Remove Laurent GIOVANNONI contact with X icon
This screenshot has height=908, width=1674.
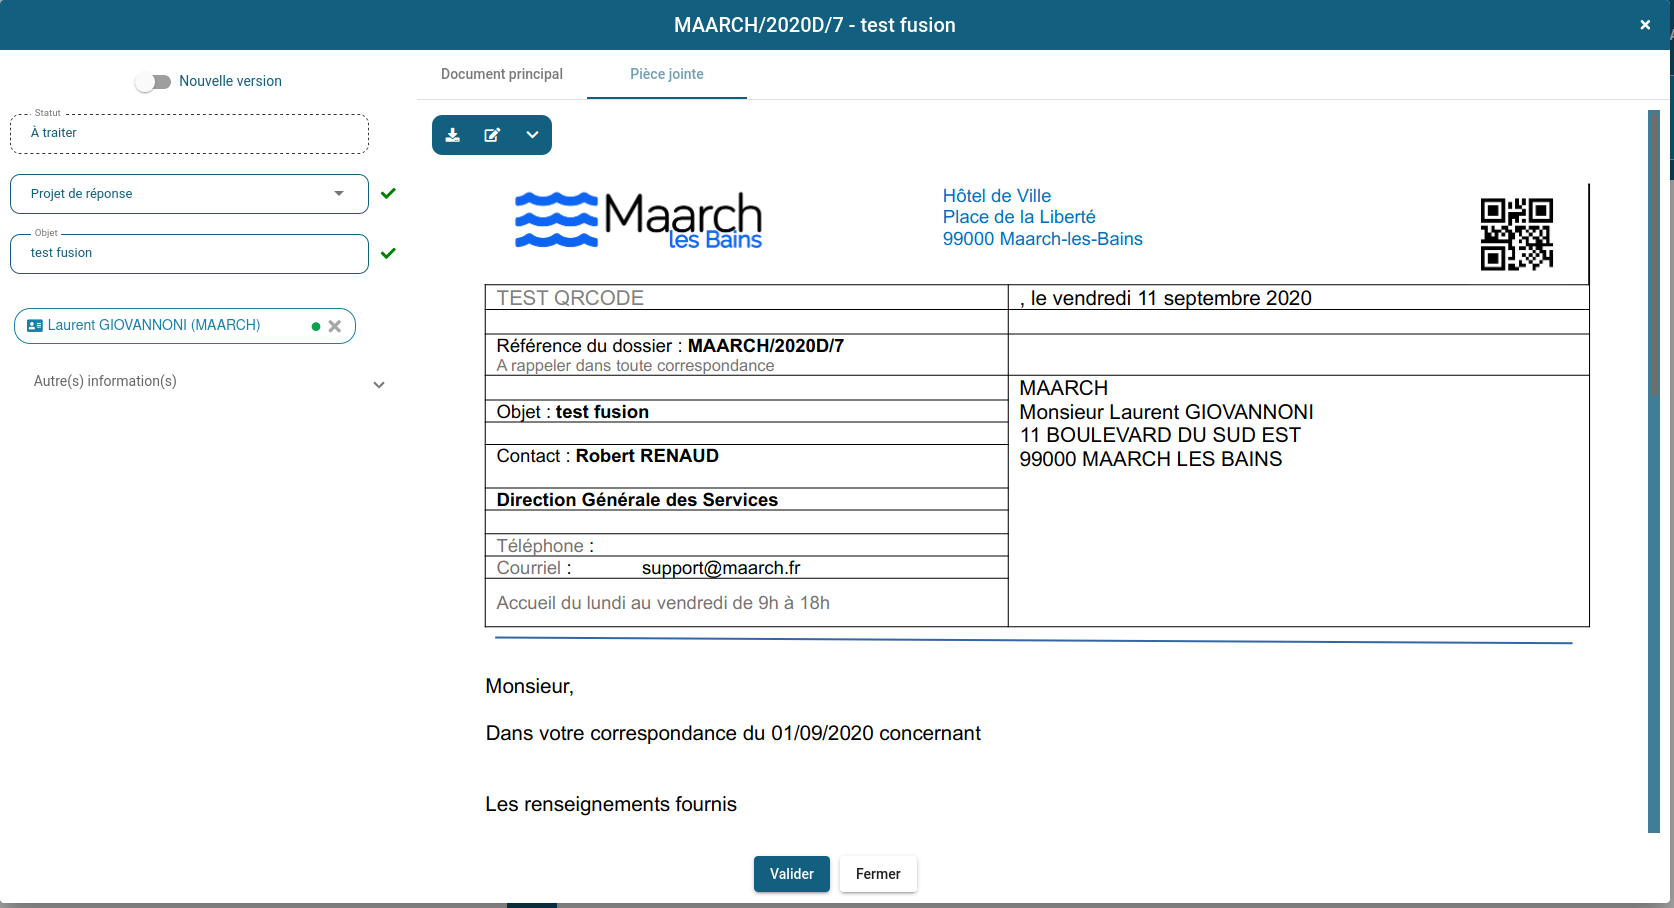[335, 326]
